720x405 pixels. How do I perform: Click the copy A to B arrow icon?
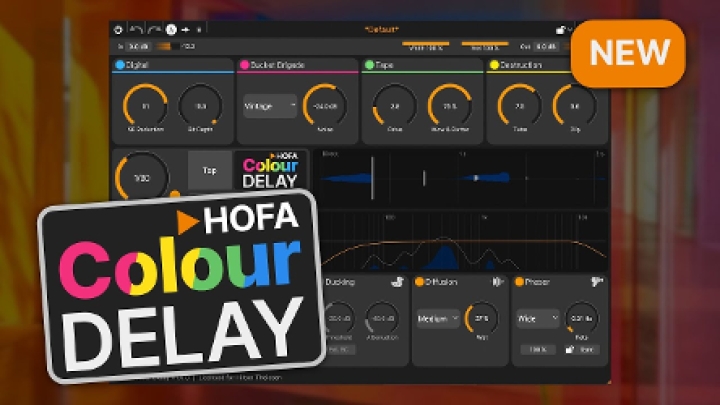pos(186,30)
